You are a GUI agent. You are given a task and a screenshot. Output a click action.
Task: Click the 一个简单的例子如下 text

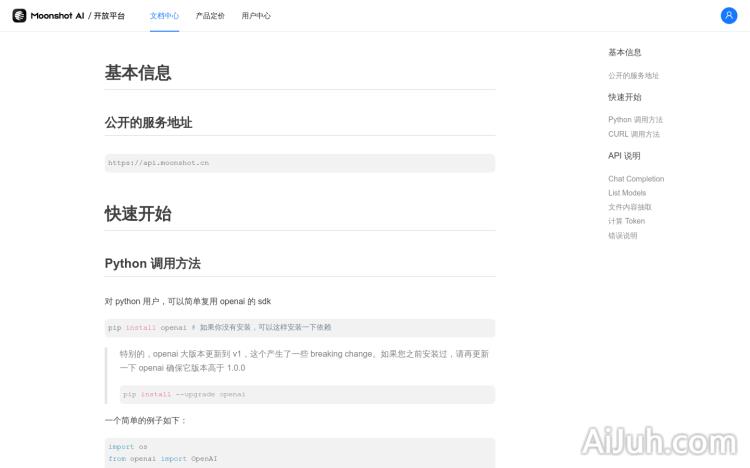(x=145, y=421)
